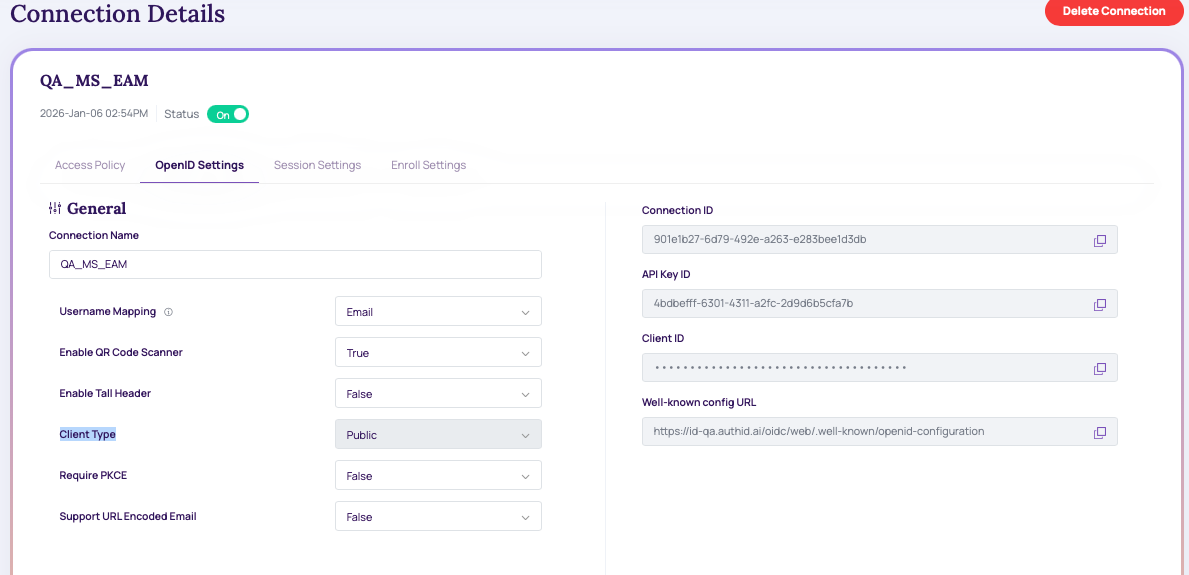1189x575 pixels.
Task: Copy the Connection ID value
Action: click(x=1100, y=240)
